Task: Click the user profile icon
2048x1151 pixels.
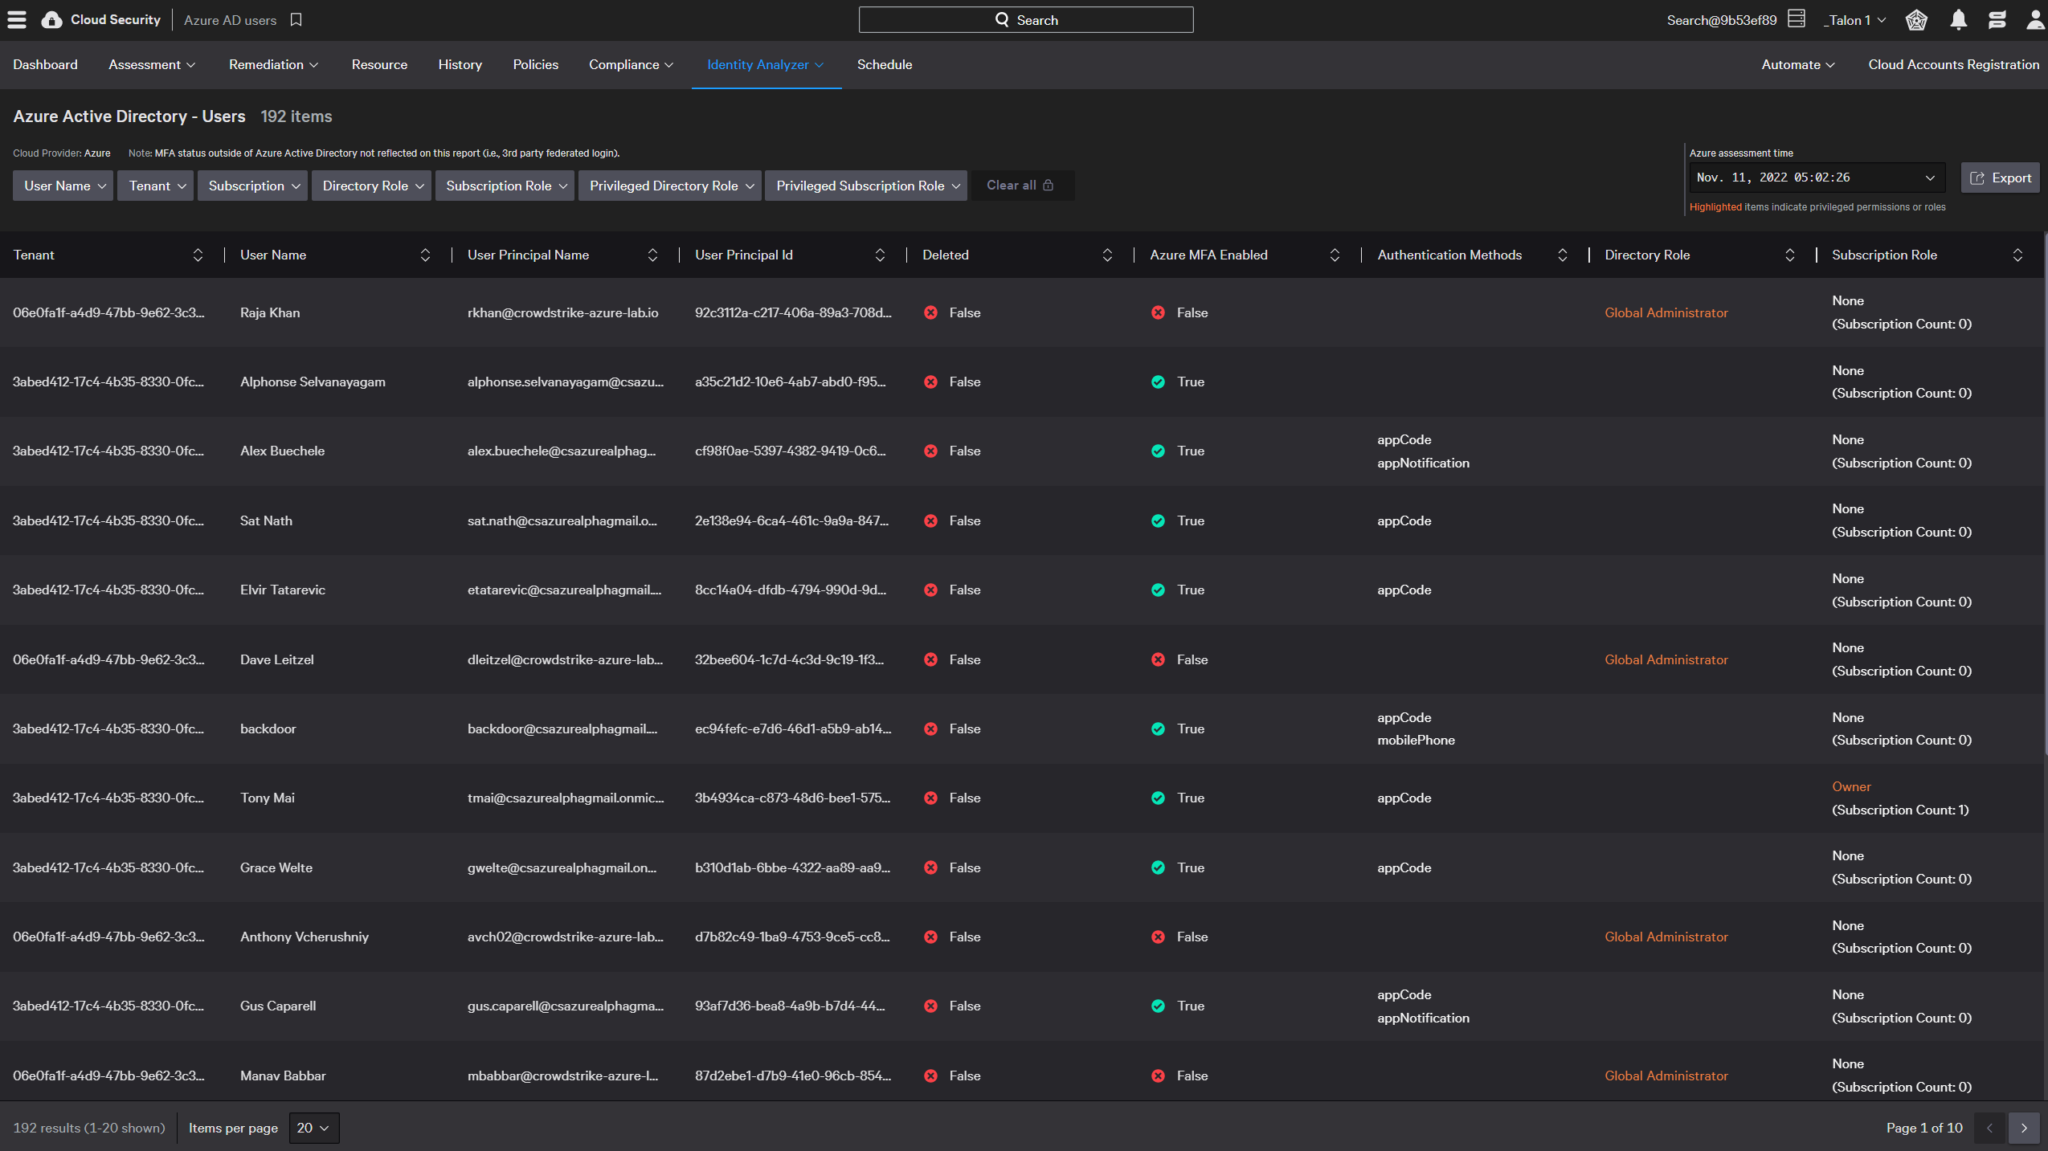Action: [2035, 19]
